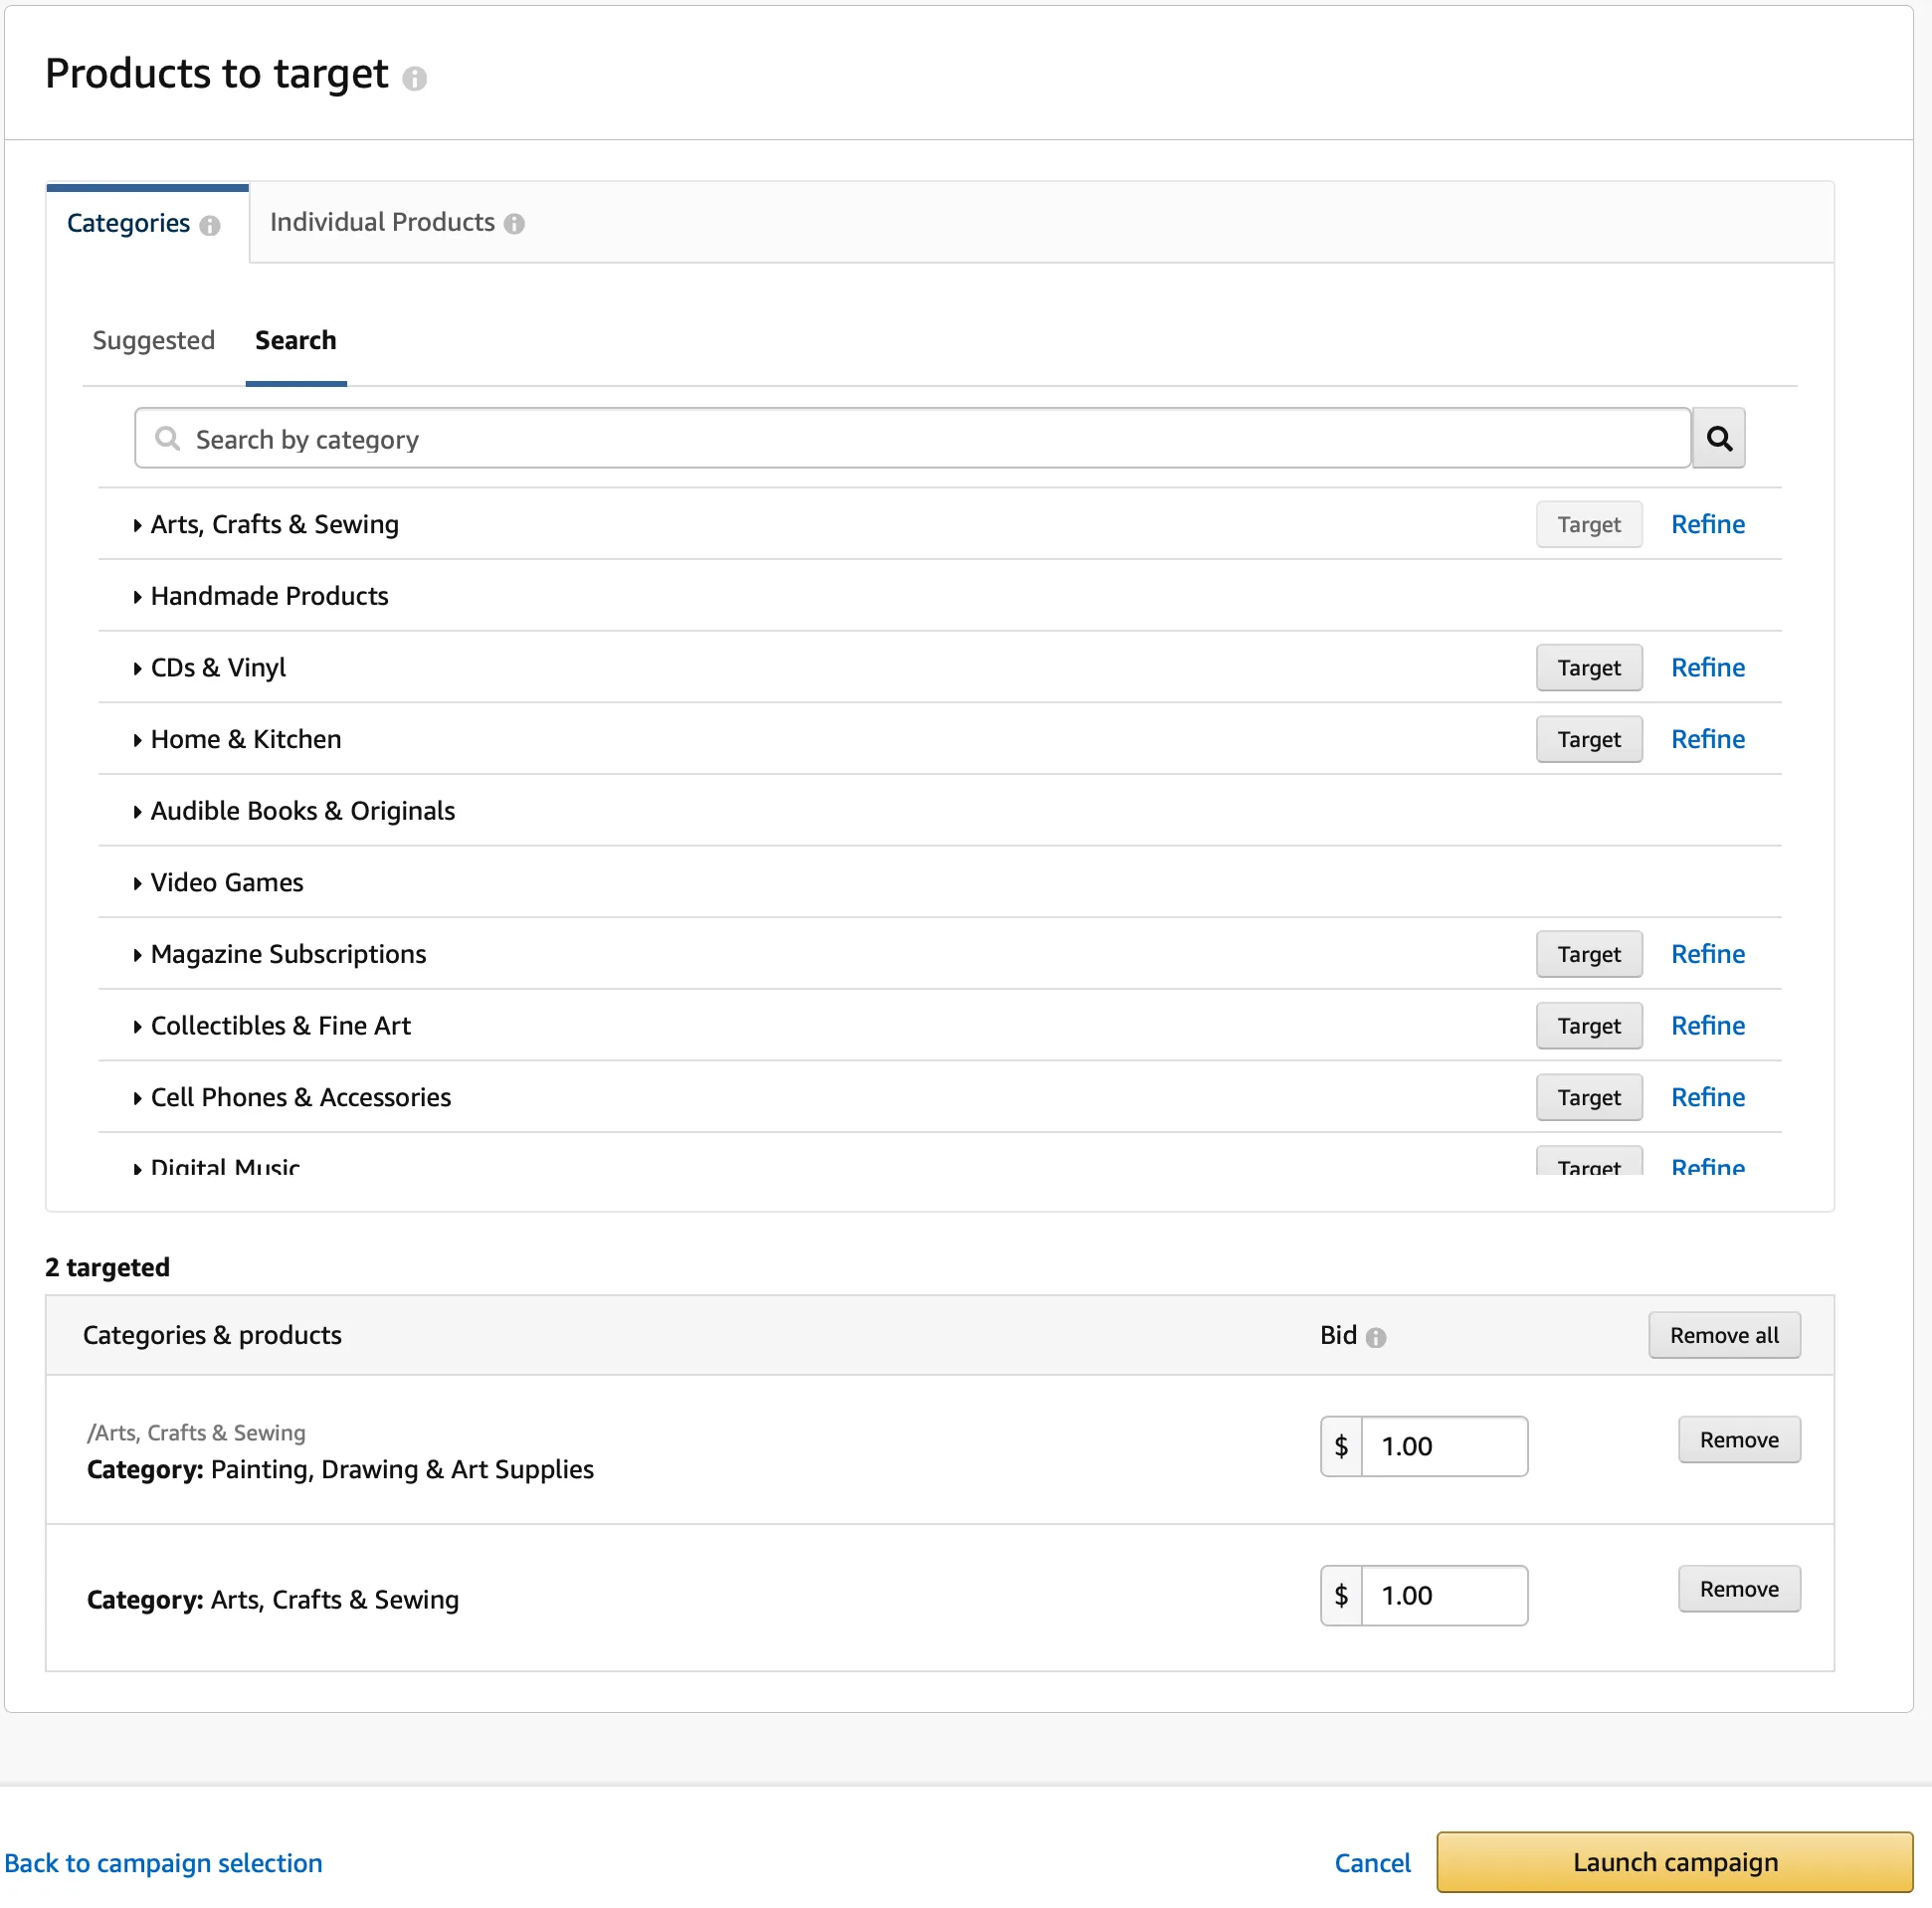Refine Cell Phones & Accessories category
Screen dimensions: 1932x1908
pos(1708,1097)
